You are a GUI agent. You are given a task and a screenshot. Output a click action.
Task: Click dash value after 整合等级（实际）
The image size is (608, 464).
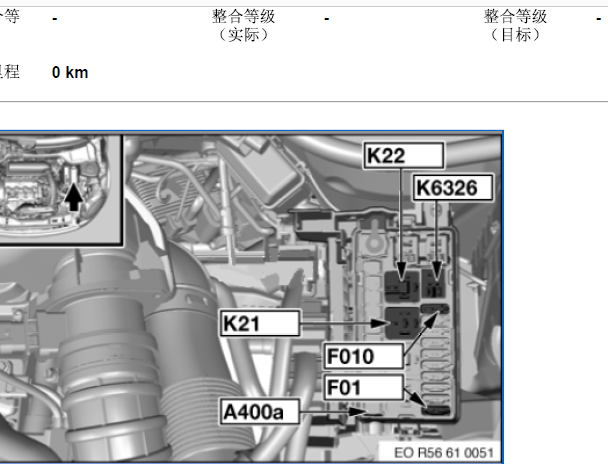point(327,18)
